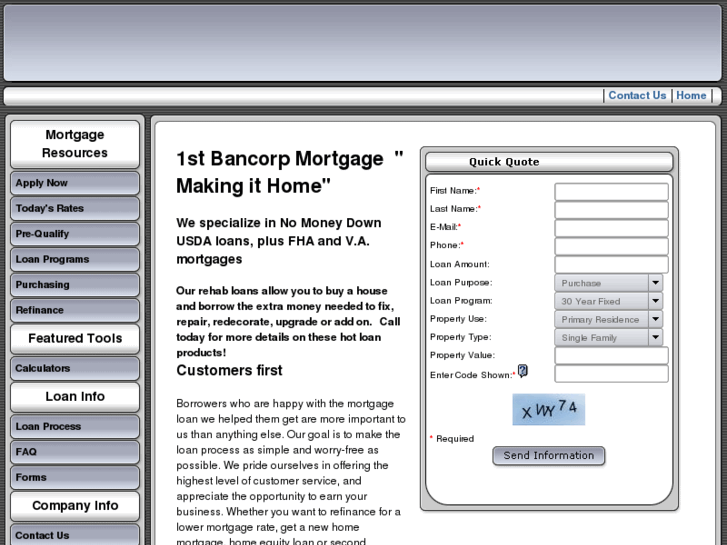Open the Property Use dropdown showing Primary Residence
The height and width of the screenshot is (545, 727).
point(608,319)
